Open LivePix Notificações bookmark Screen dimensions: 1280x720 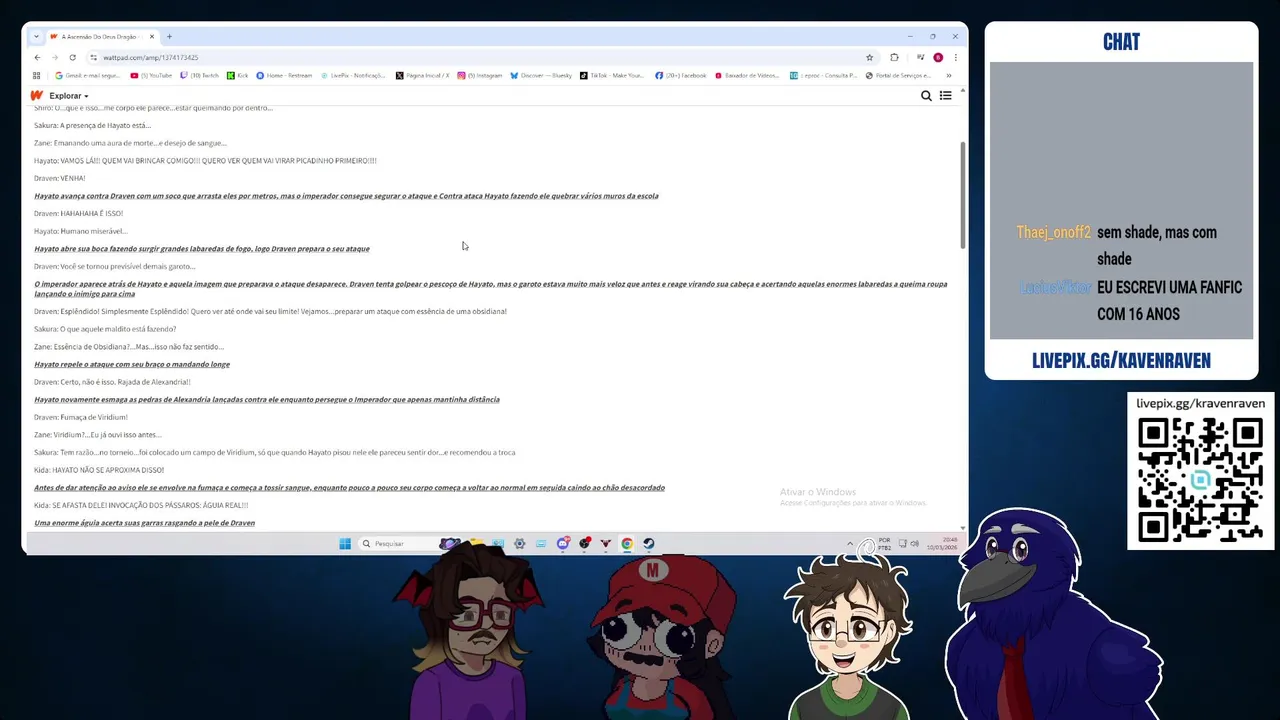353,75
